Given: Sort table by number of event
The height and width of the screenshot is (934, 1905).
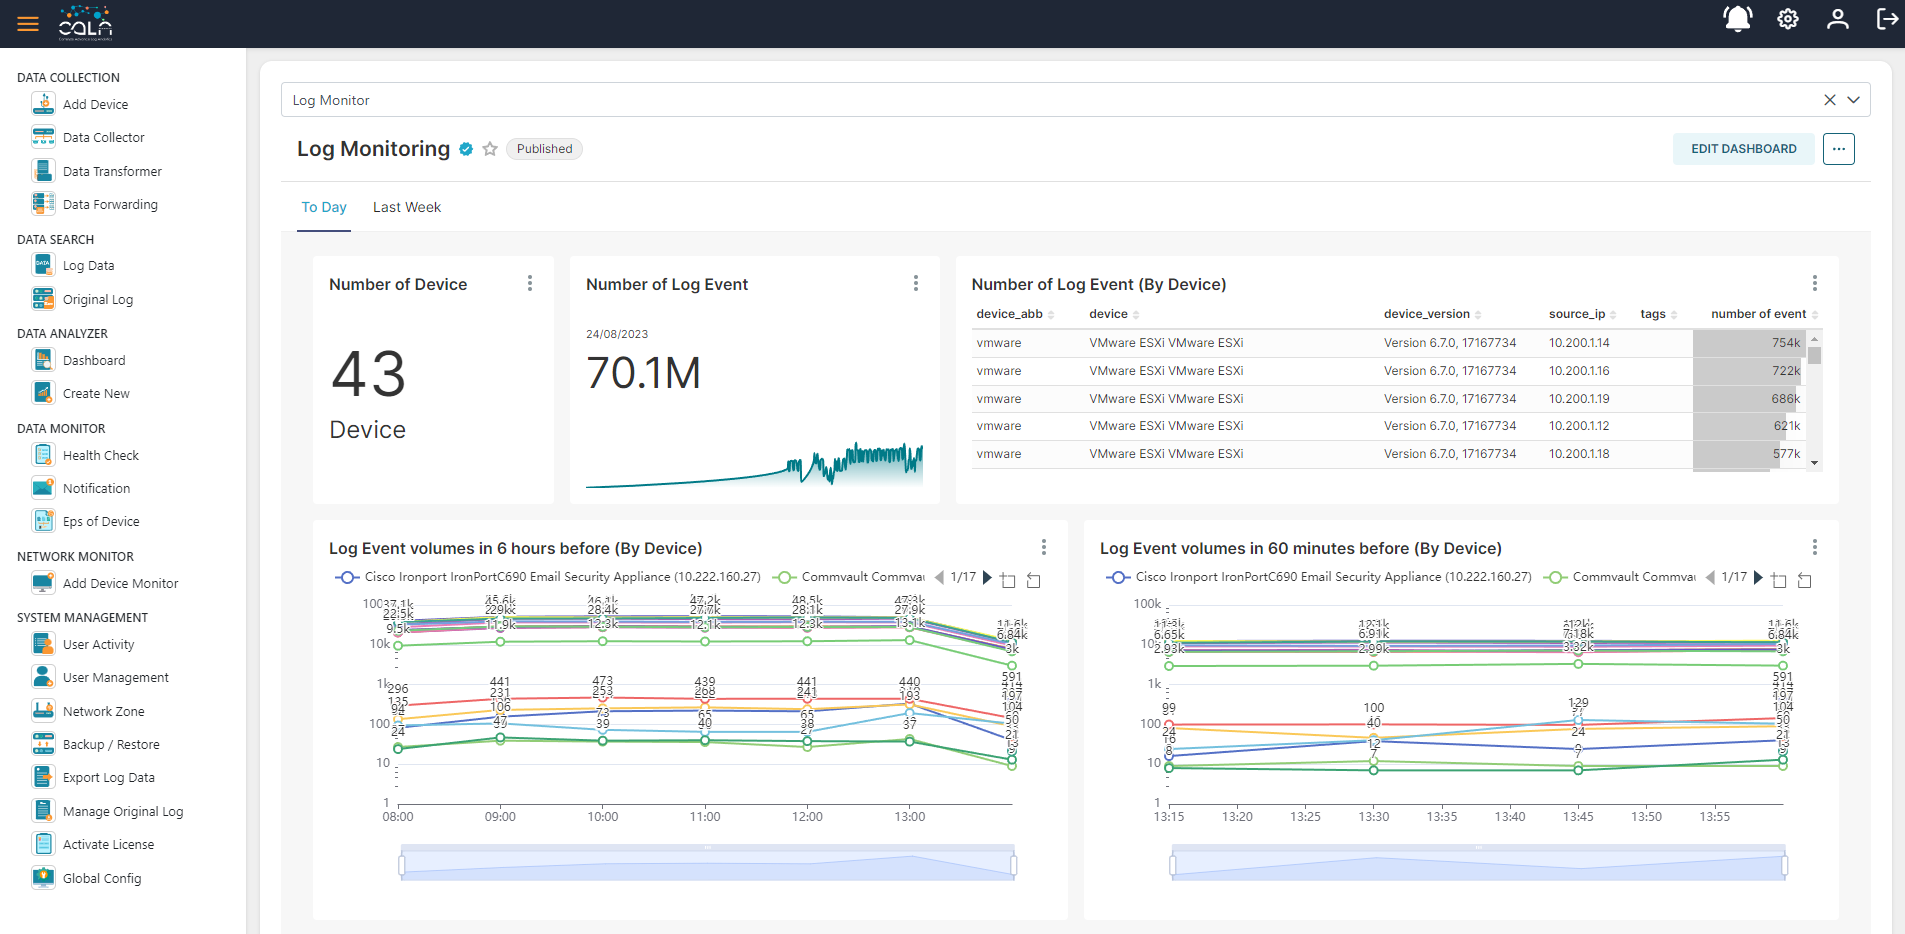Looking at the screenshot, I should (x=1758, y=313).
